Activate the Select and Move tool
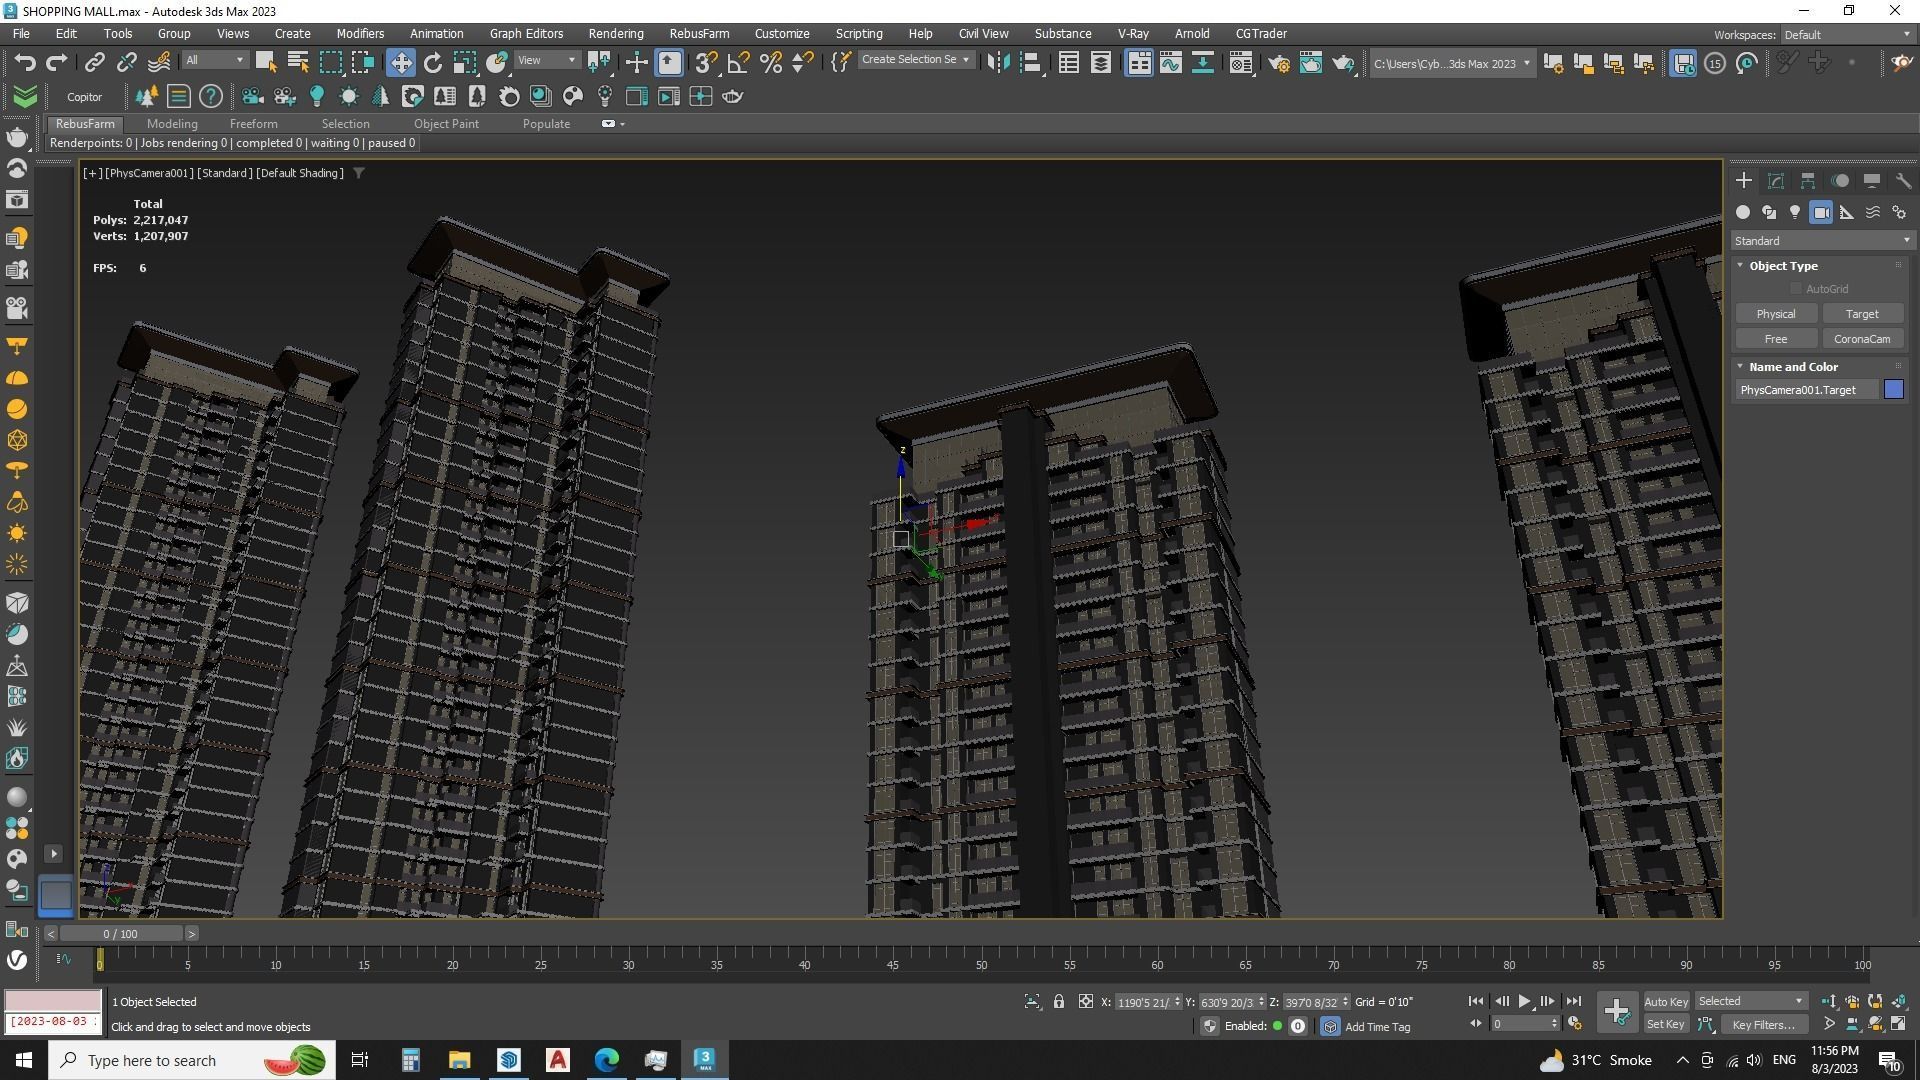Viewport: 1920px width, 1080px height. pyautogui.click(x=400, y=63)
